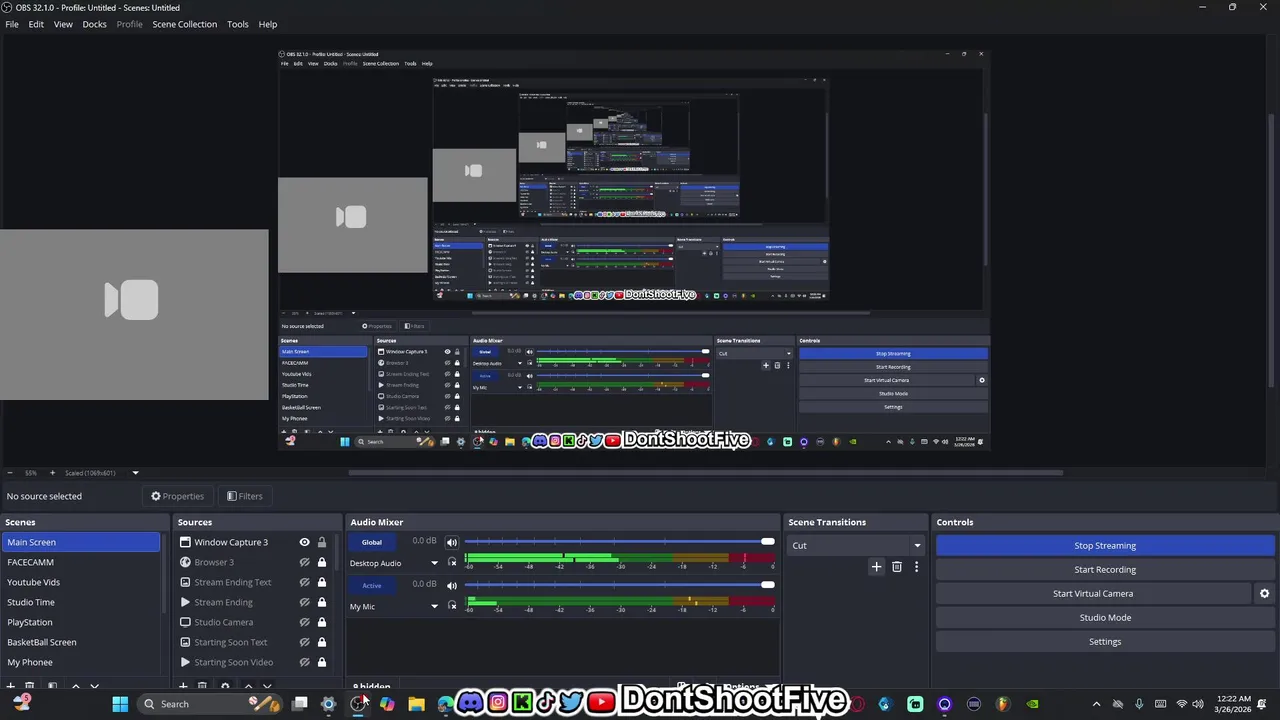The height and width of the screenshot is (720, 1280).
Task: Click the Window Capture 3 source type icon
Action: click(185, 542)
